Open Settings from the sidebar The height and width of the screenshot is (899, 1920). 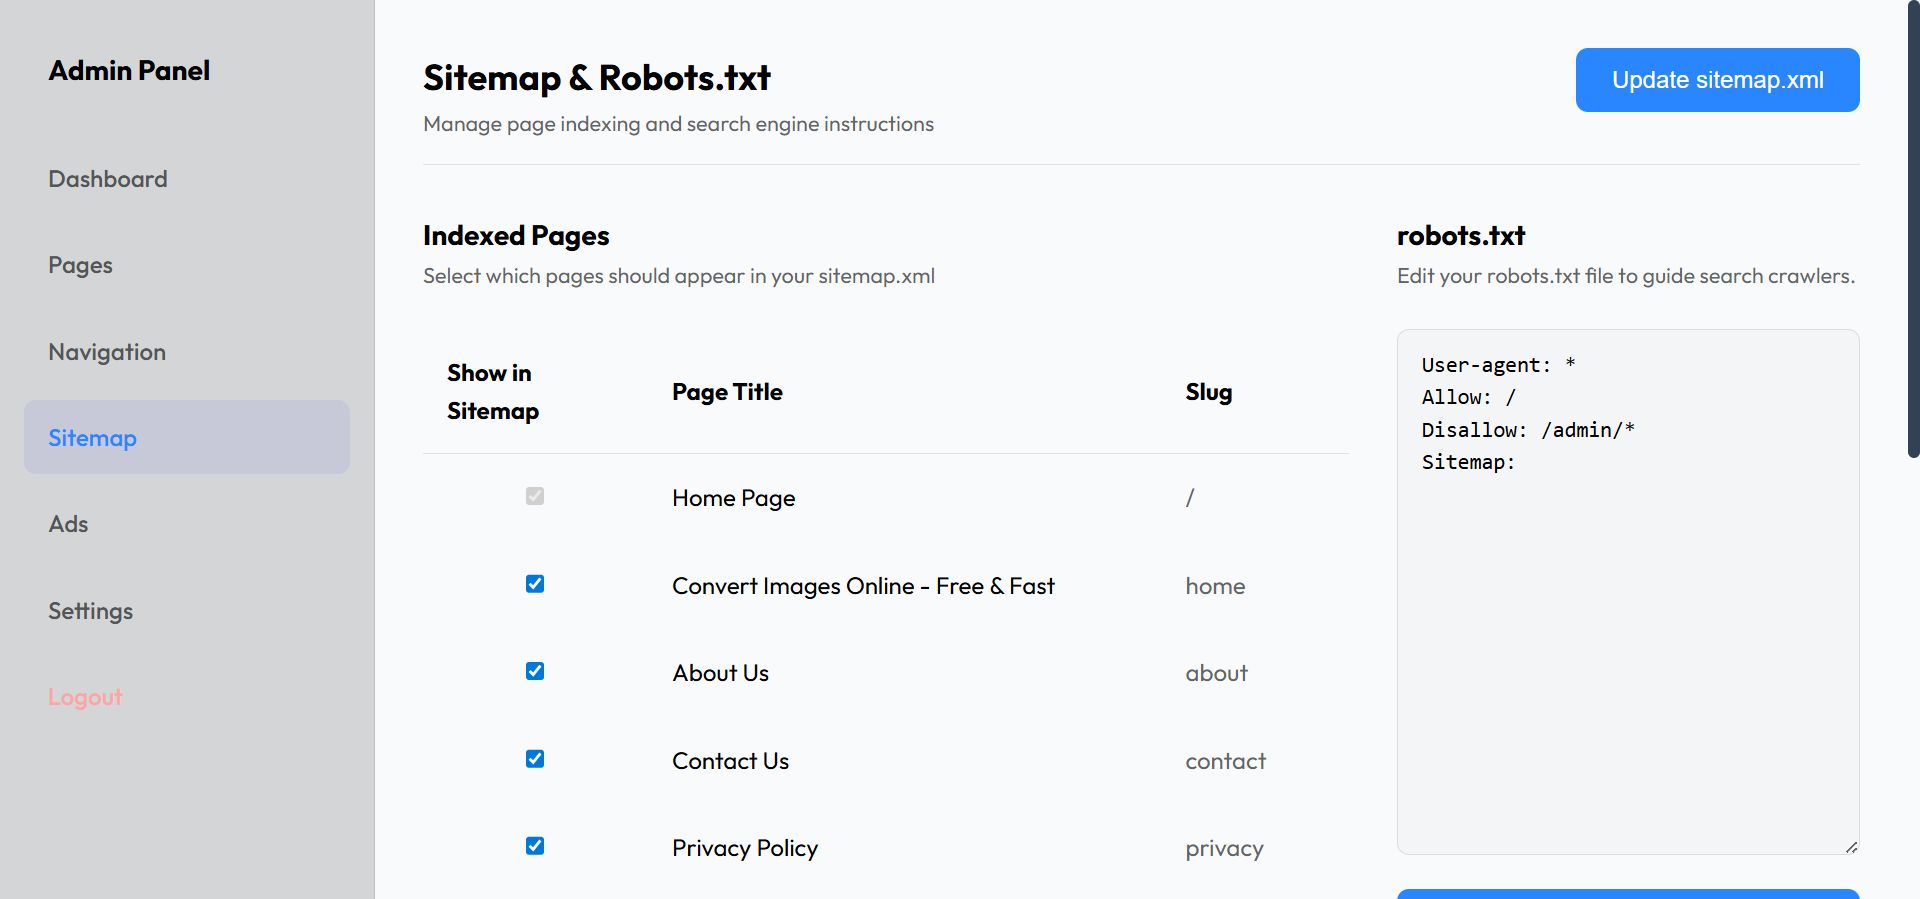(91, 611)
